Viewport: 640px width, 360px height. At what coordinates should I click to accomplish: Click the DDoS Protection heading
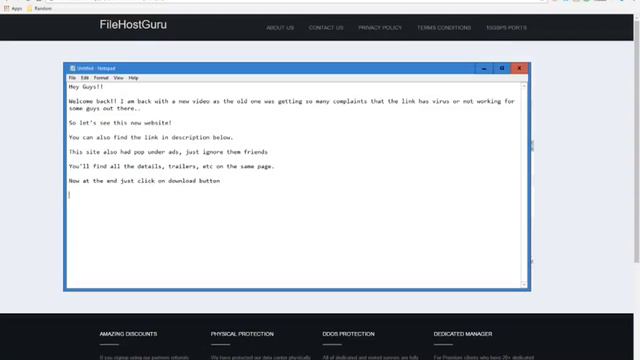(348, 334)
